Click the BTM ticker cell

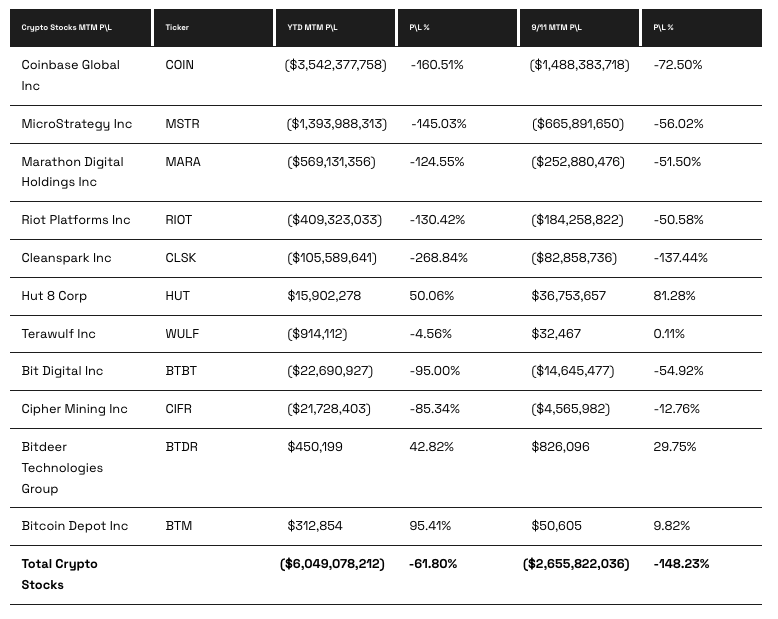178,526
